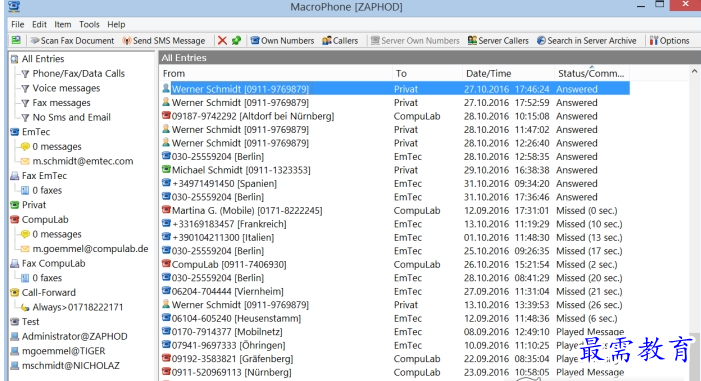Image resolution: width=701 pixels, height=381 pixels.
Task: Open Options from the toolbar
Action: [669, 41]
